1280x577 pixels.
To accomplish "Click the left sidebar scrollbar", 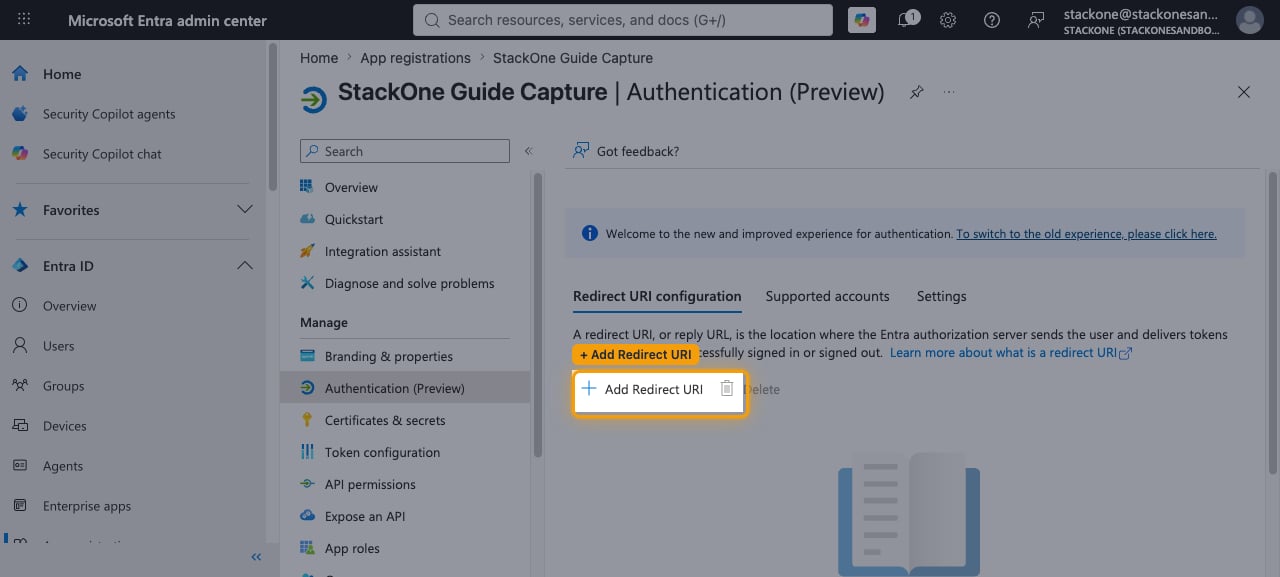I will (273, 115).
